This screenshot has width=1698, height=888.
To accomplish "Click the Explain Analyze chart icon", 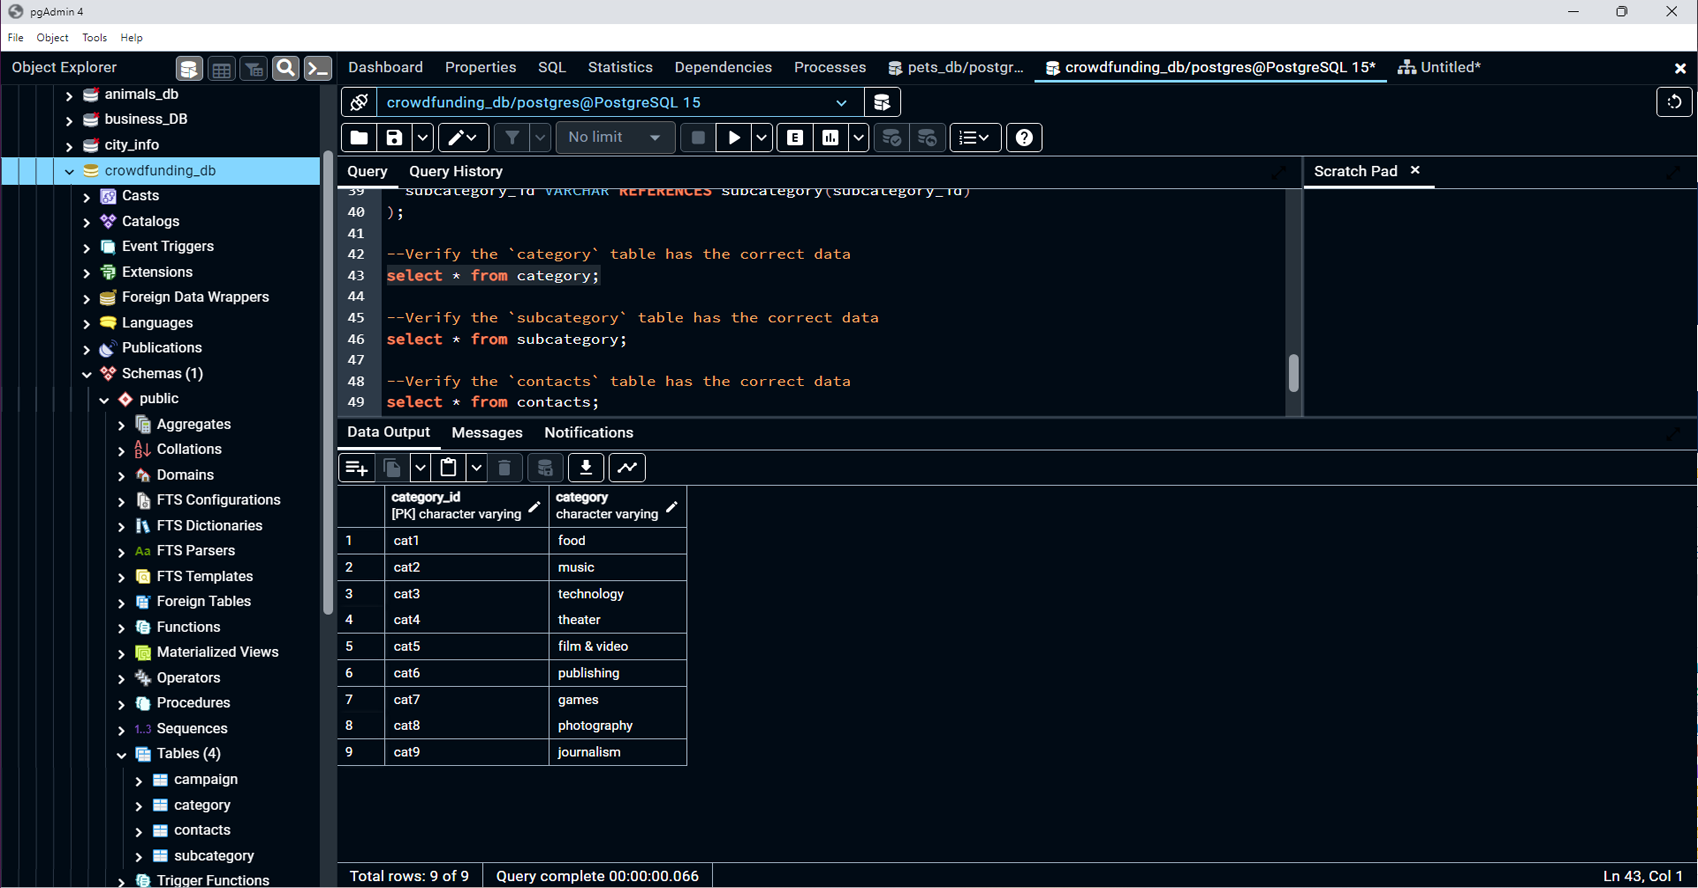I will click(x=830, y=138).
